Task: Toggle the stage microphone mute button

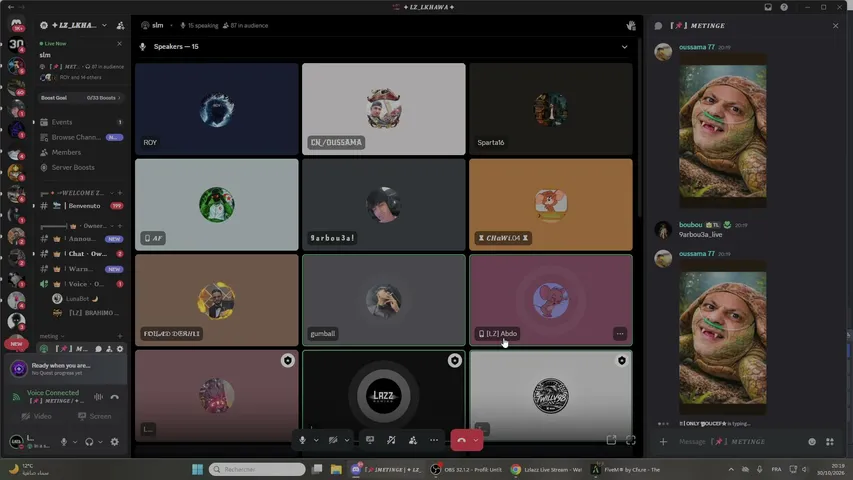Action: tap(302, 440)
